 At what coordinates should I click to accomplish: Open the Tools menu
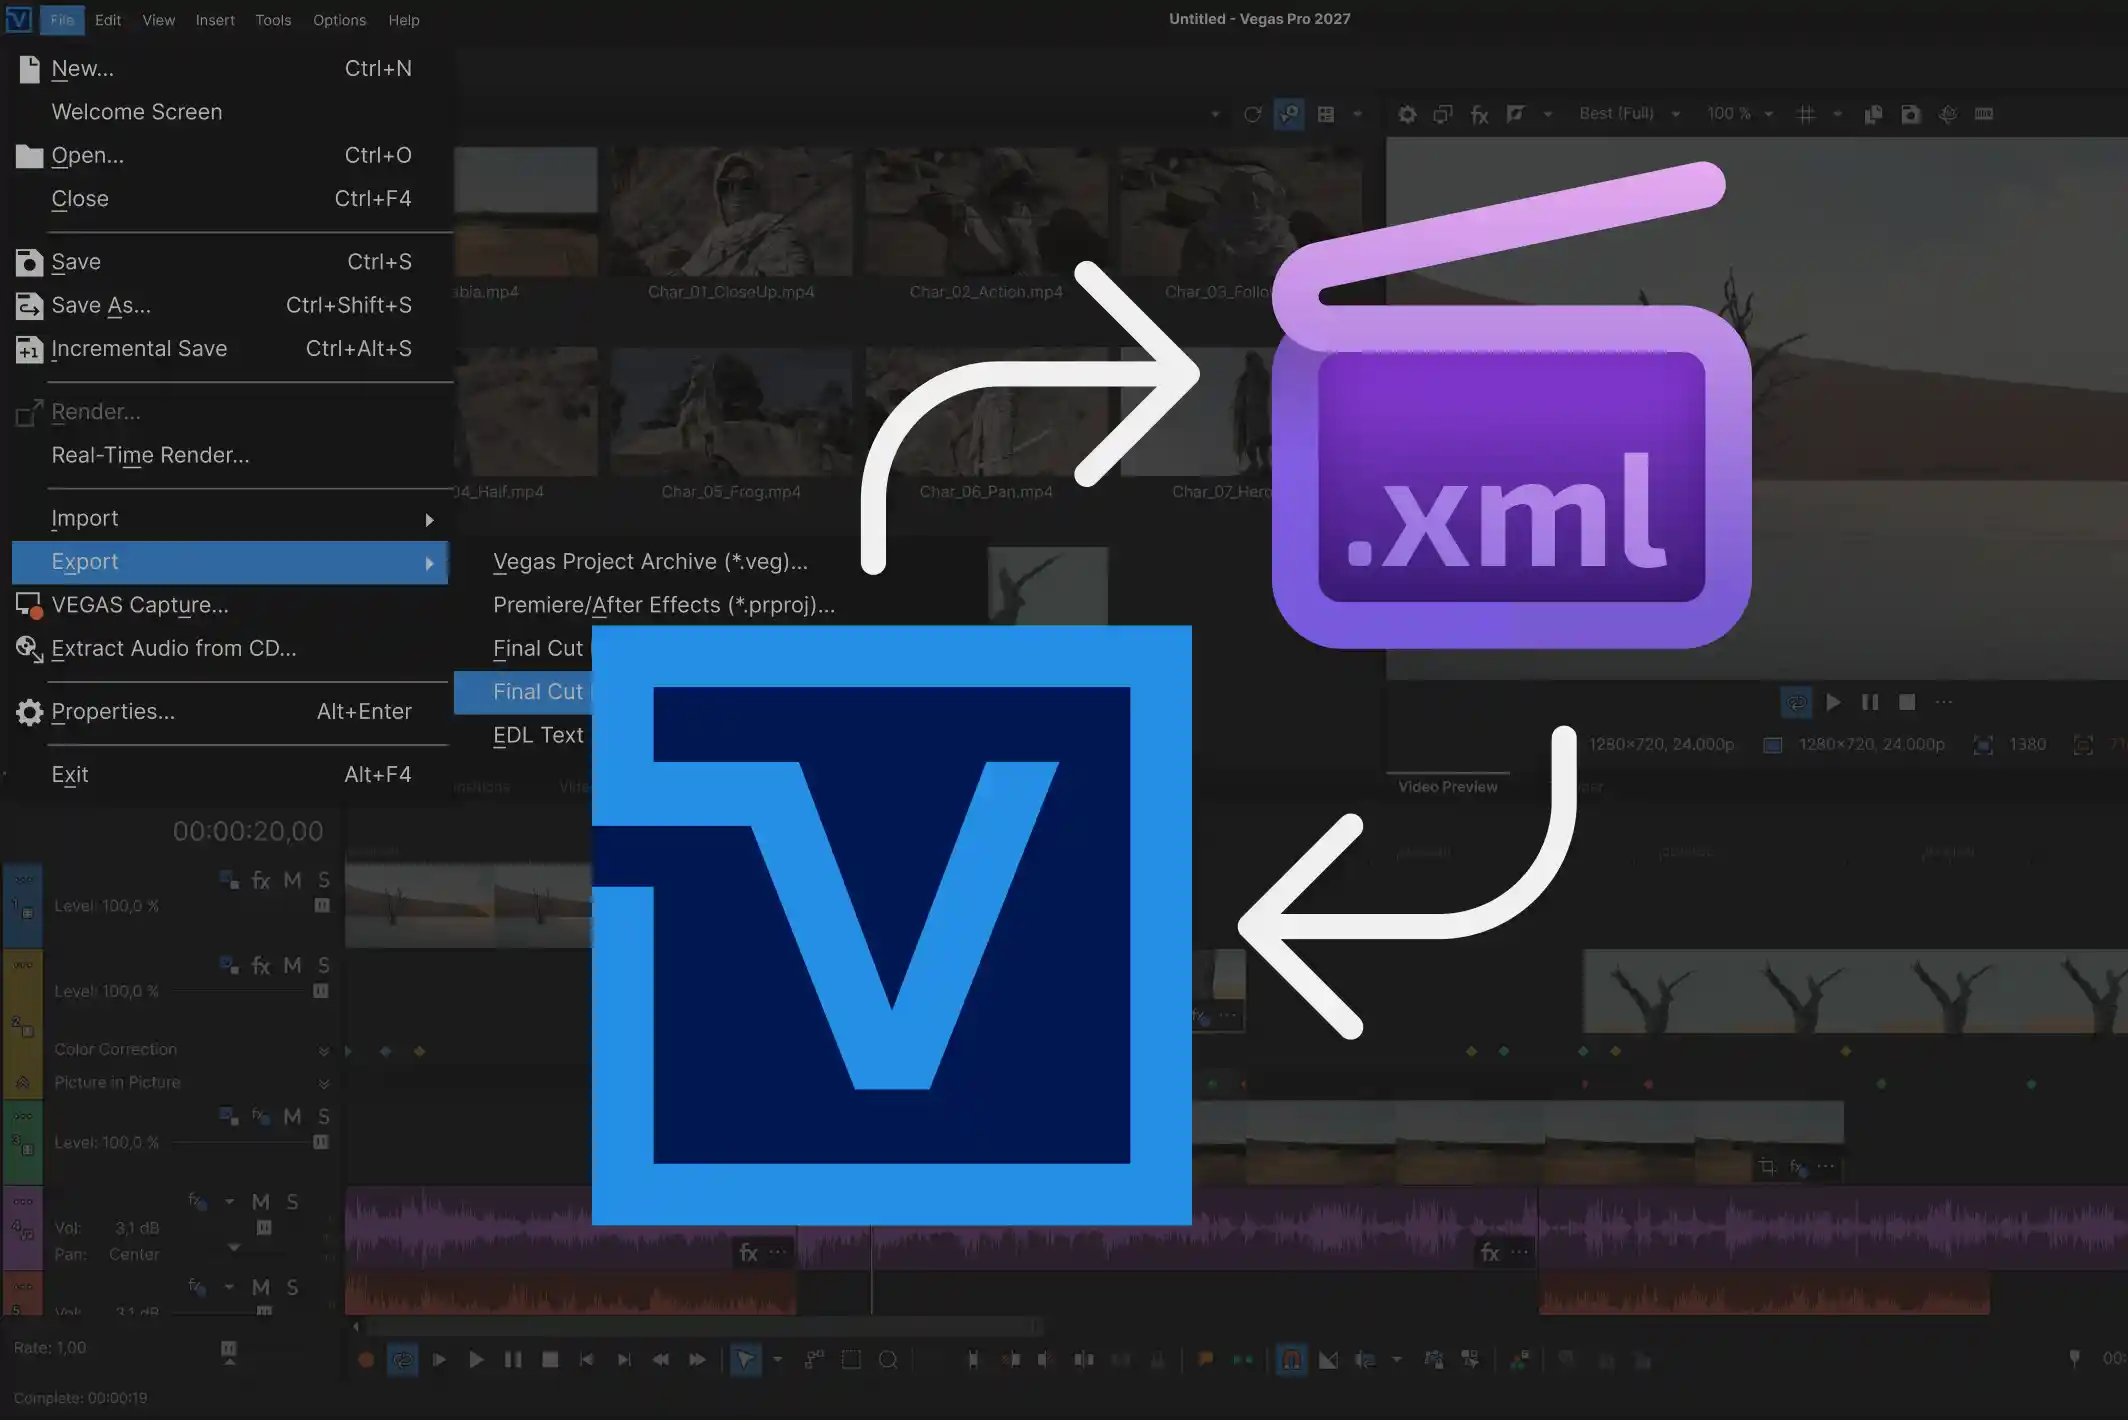[x=273, y=20]
